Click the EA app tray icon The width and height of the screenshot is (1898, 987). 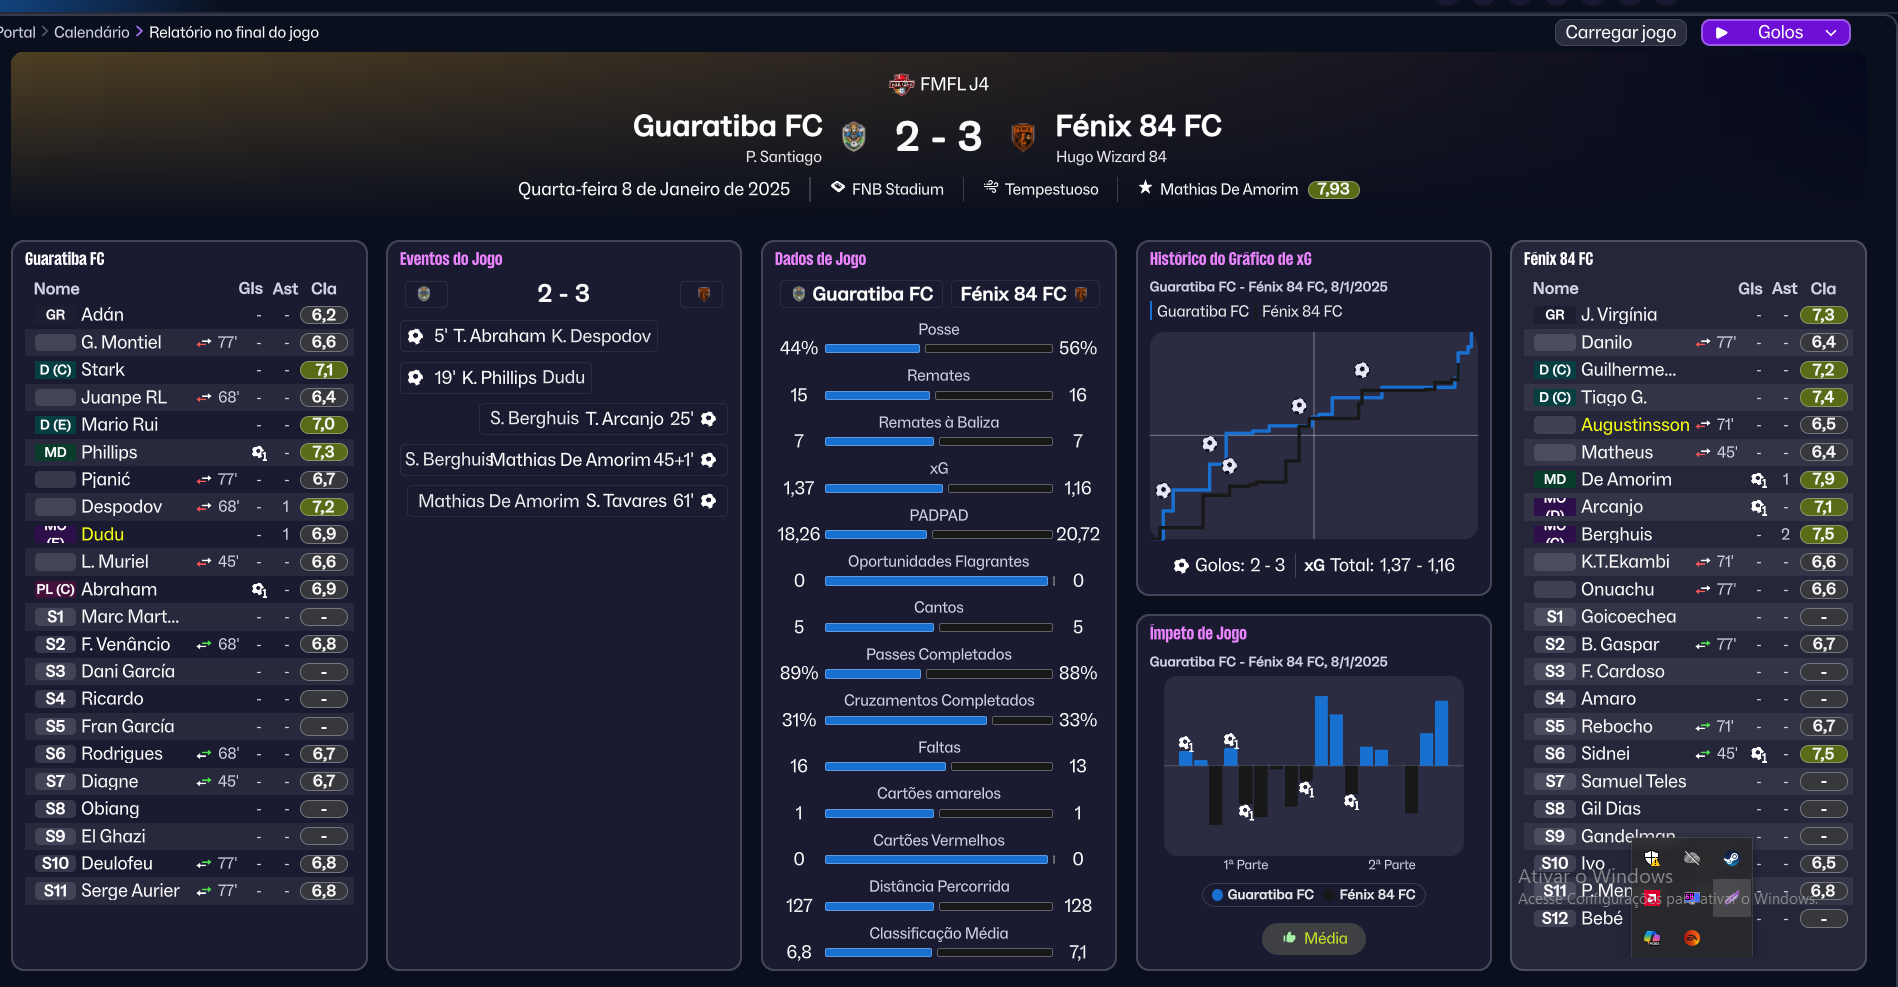tap(1692, 938)
